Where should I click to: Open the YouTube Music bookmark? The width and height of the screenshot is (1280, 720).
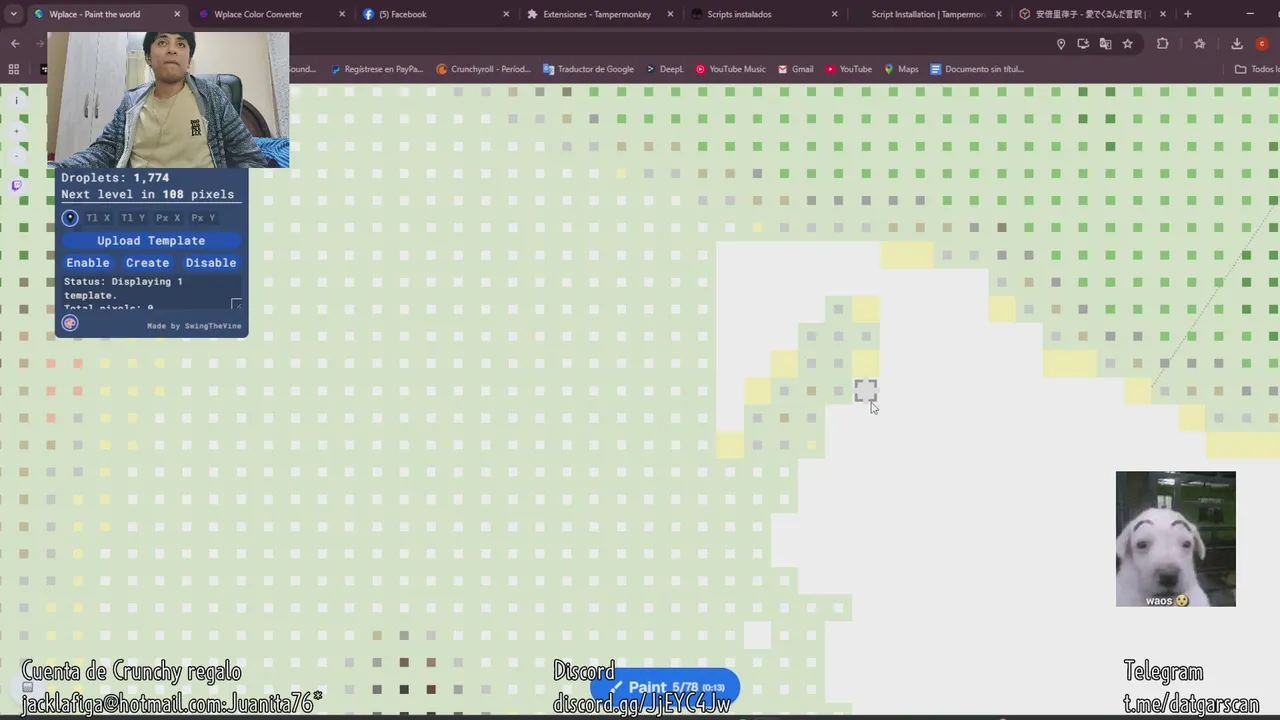(x=731, y=69)
